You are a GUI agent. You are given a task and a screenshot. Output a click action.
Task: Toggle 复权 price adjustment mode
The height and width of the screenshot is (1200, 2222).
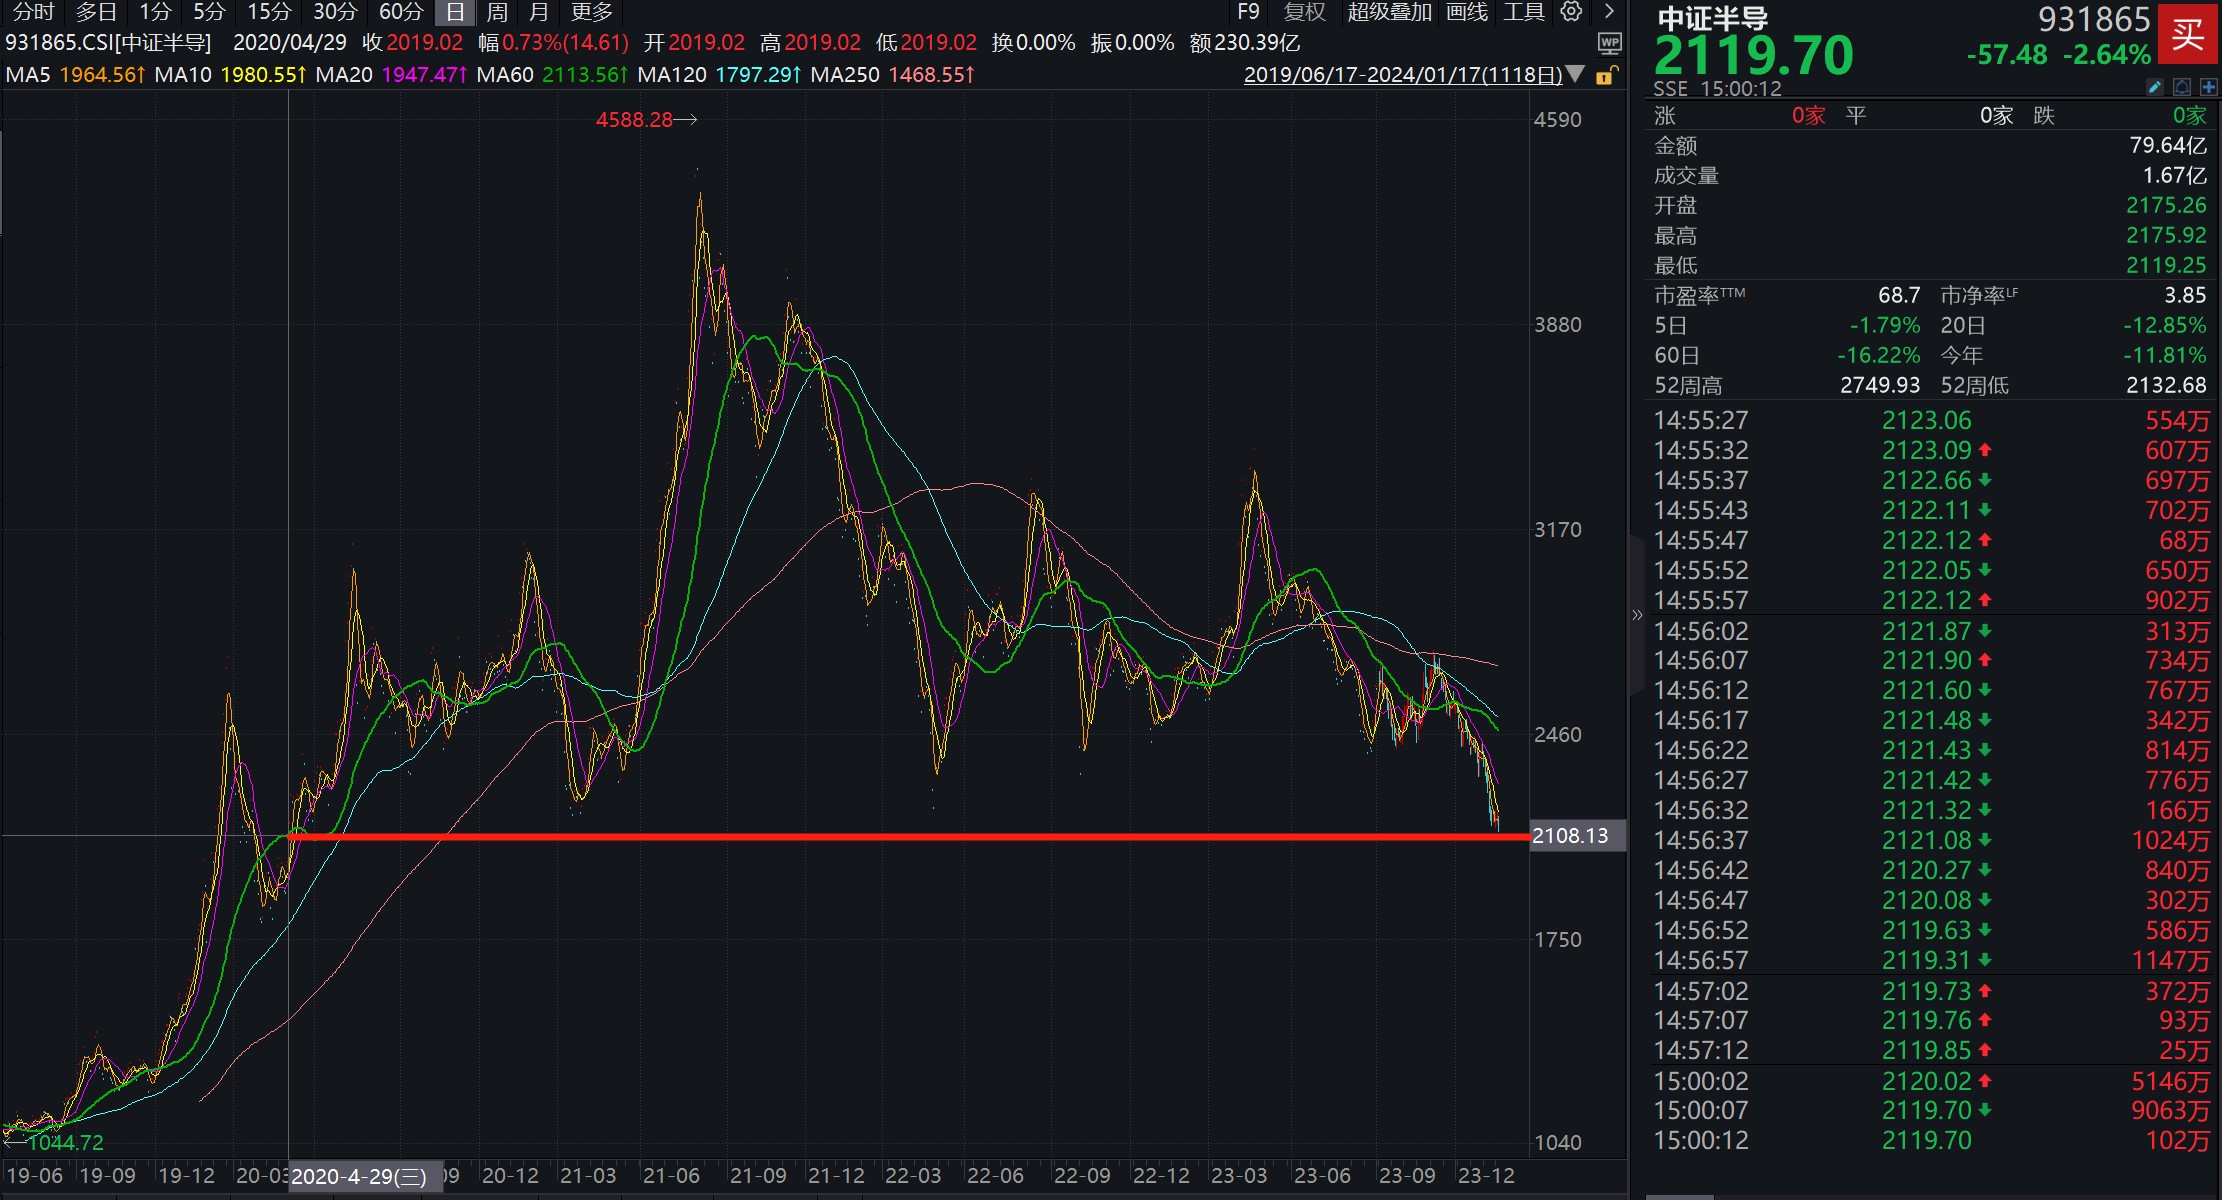[x=1304, y=13]
